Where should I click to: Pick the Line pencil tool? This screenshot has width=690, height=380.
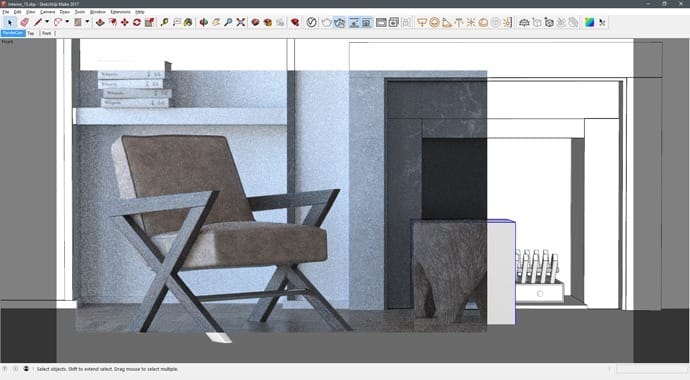[x=38, y=22]
